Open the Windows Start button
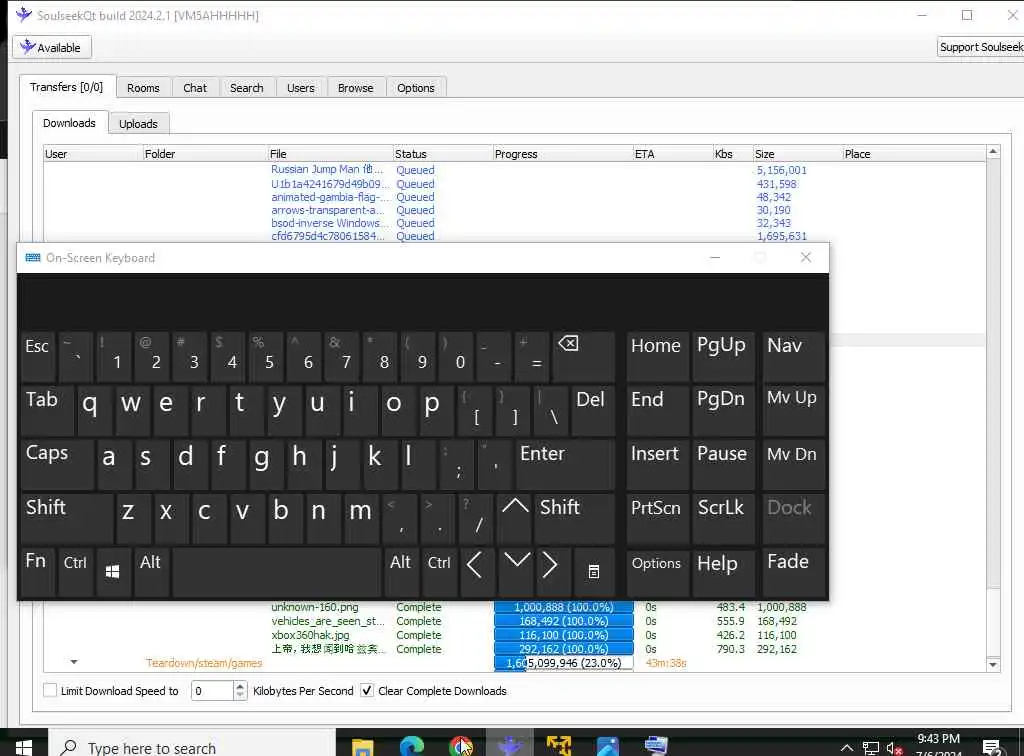1024x756 pixels. (24, 746)
